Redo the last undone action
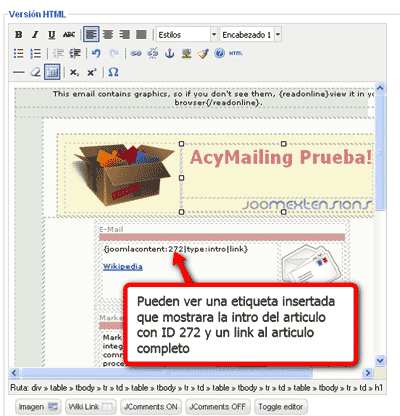Screen dimensions: 400x416 click(114, 53)
